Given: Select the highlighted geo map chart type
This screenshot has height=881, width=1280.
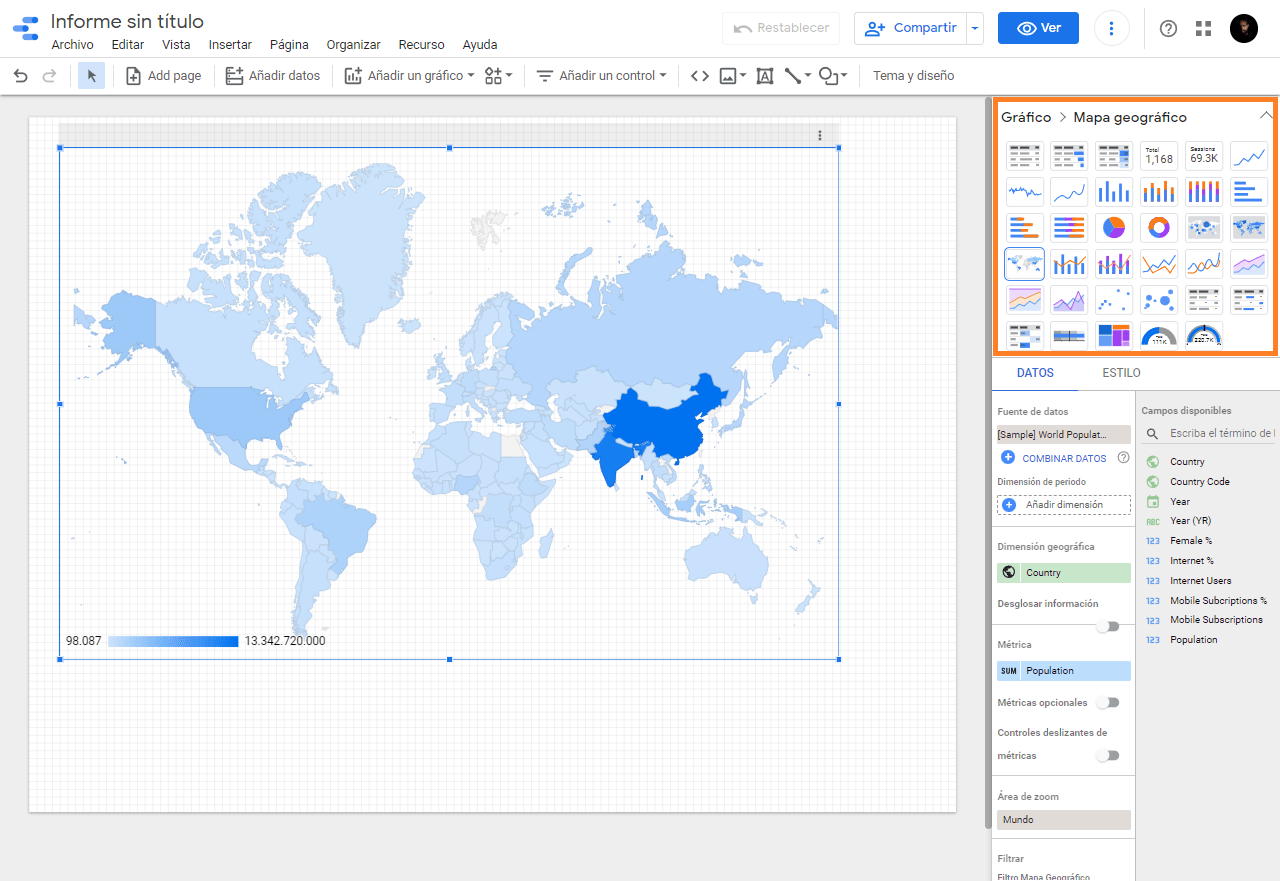Looking at the screenshot, I should click(x=1024, y=264).
